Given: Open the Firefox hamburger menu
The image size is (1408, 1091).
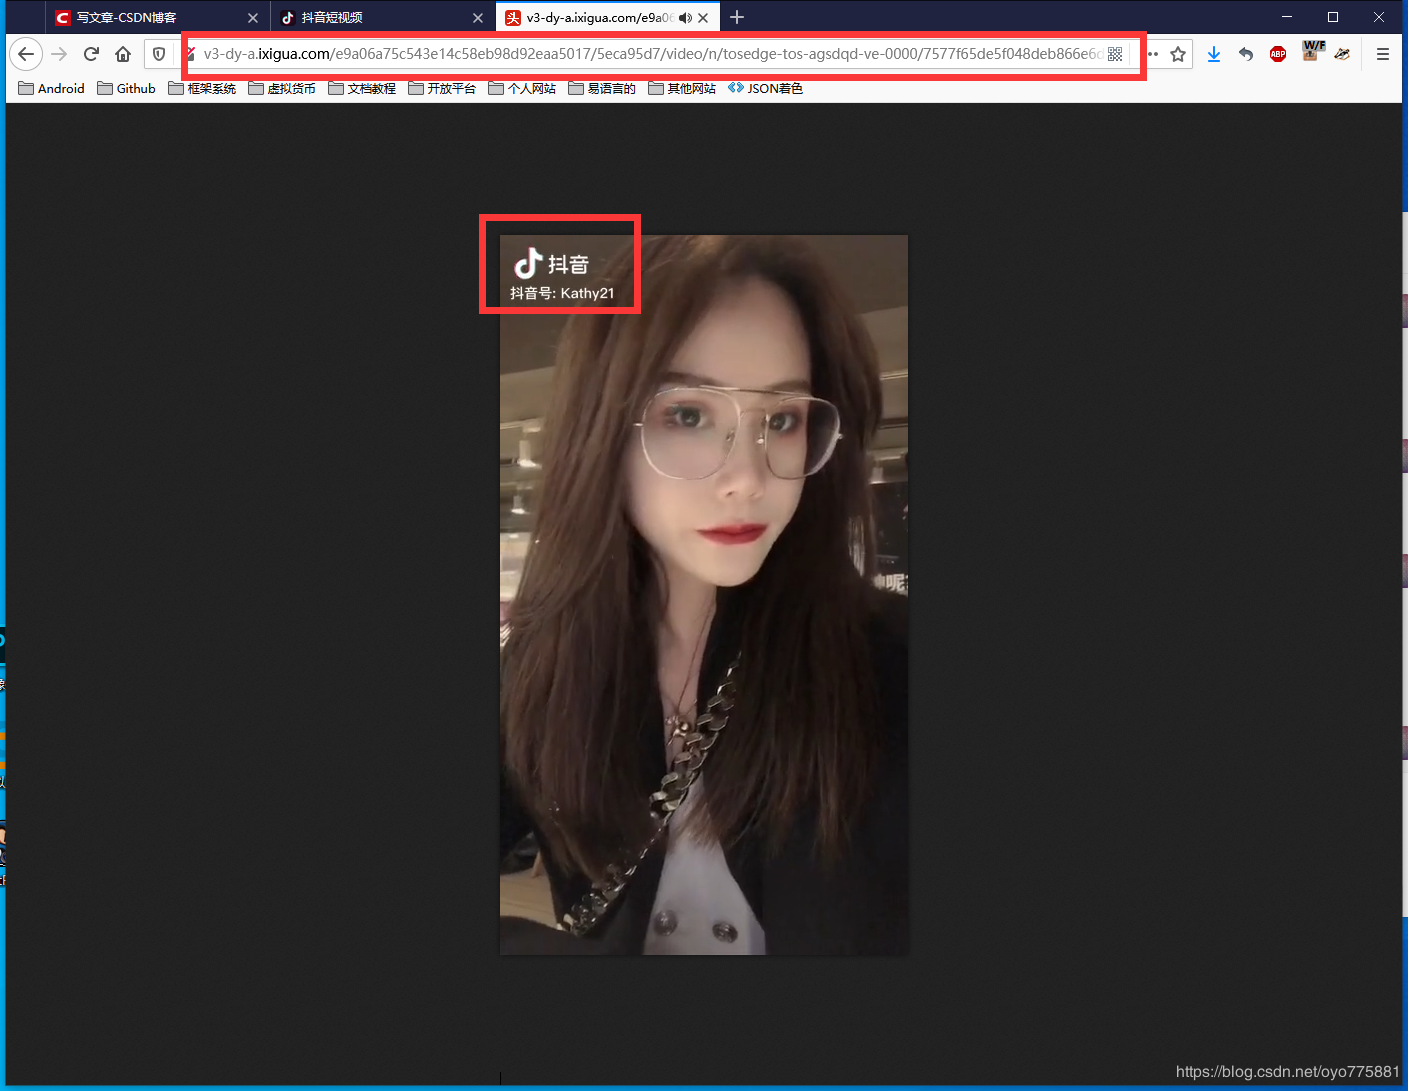Looking at the screenshot, I should click(1382, 54).
